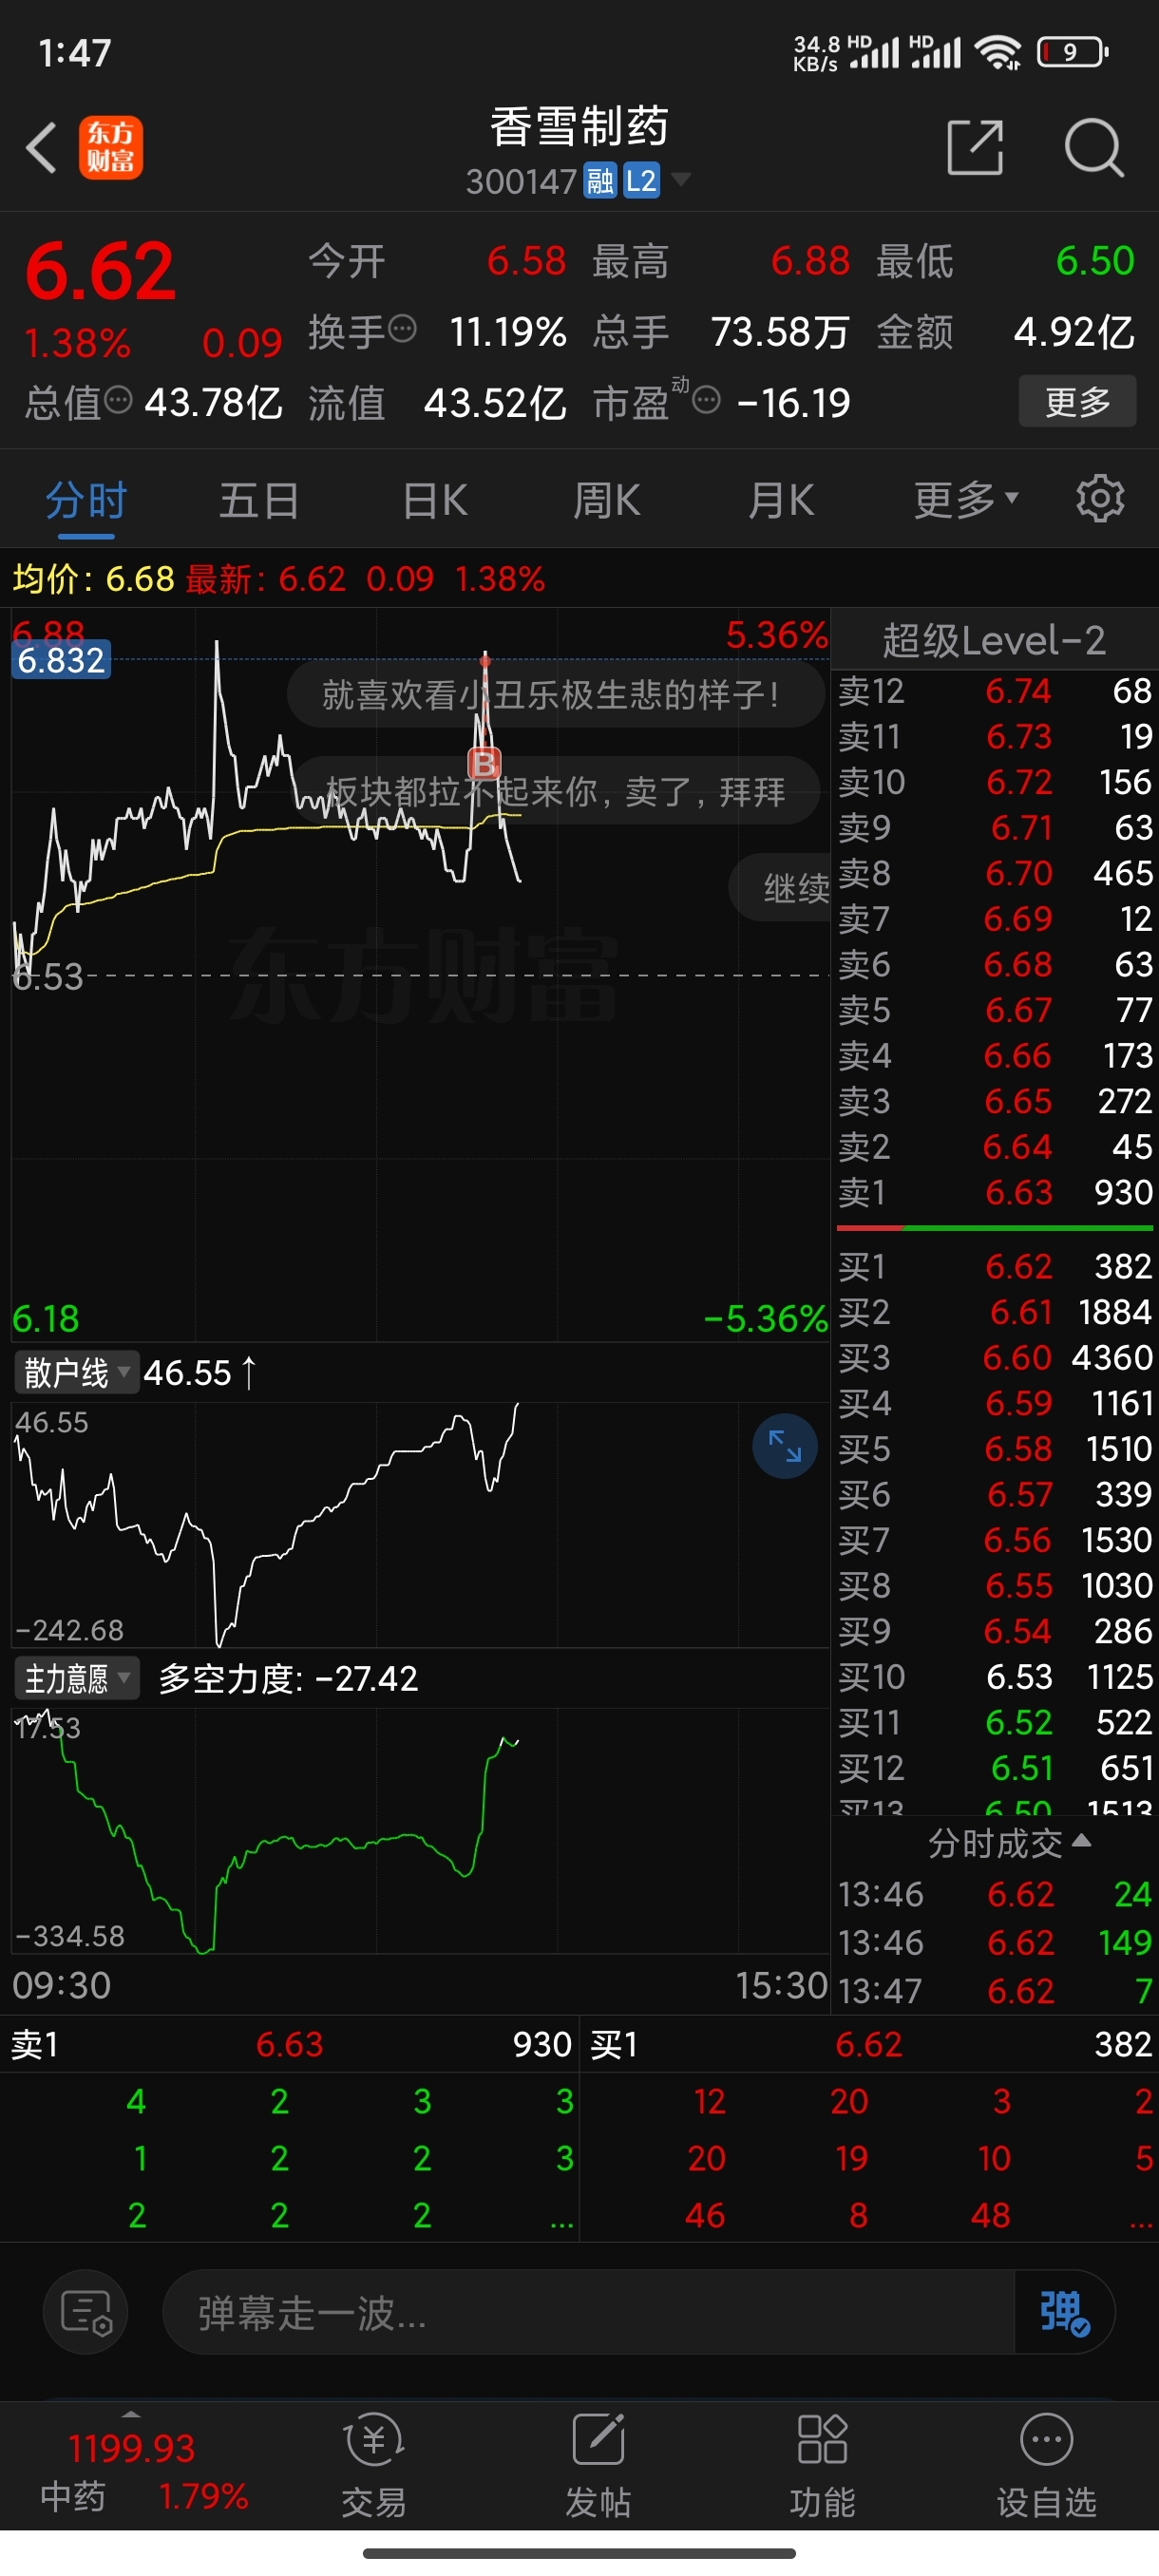1159x2576 pixels.
Task: Tap the red B buy marker on chart
Action: tap(484, 764)
